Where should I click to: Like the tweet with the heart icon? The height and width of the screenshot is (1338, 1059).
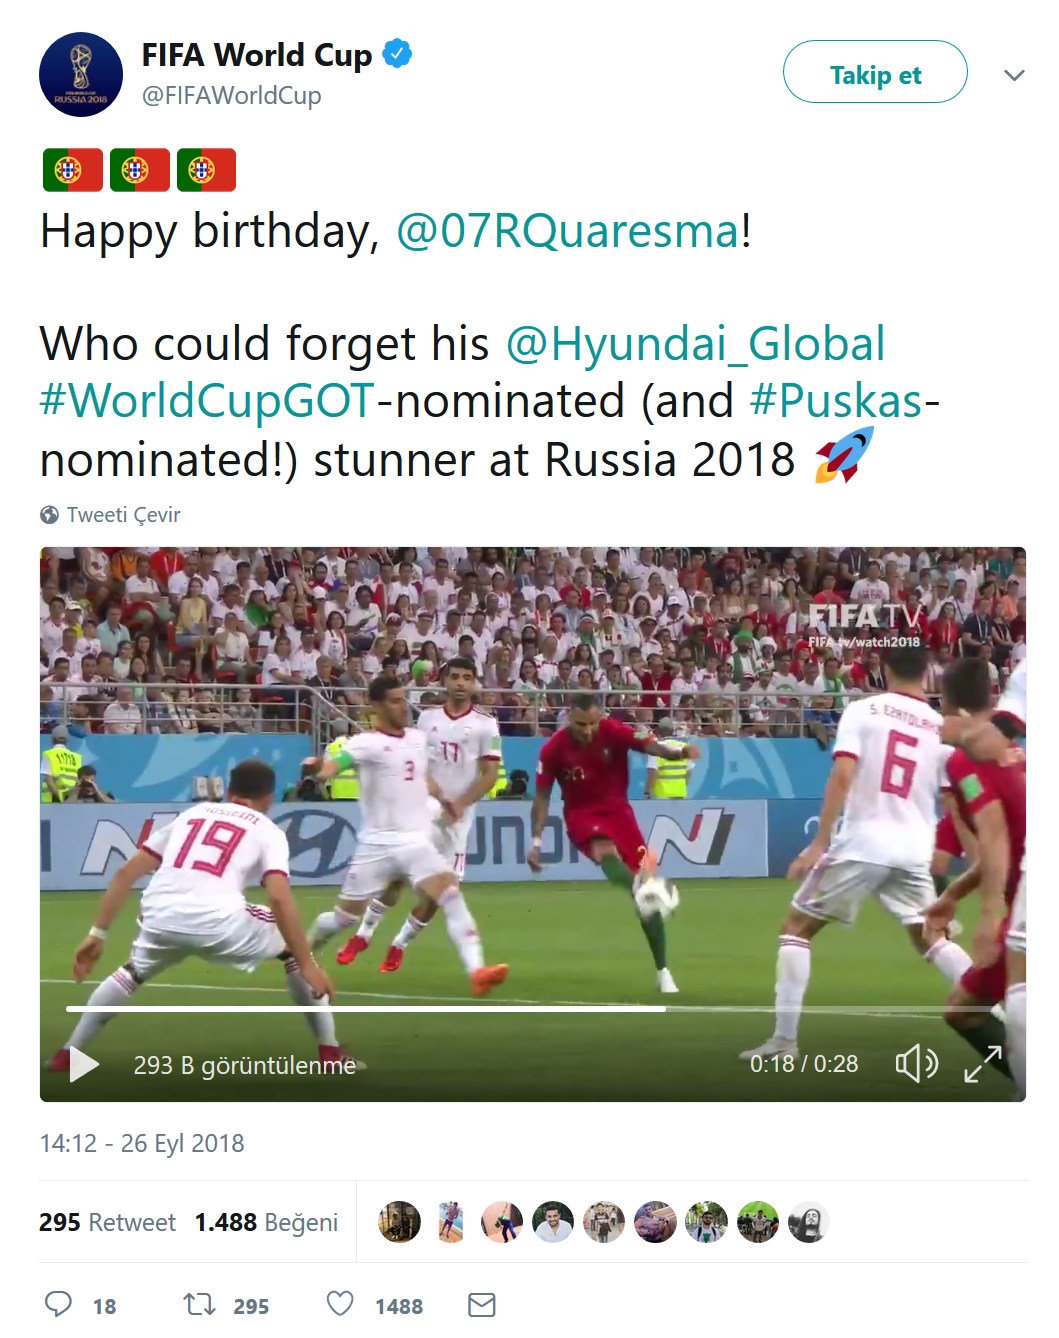point(340,1304)
